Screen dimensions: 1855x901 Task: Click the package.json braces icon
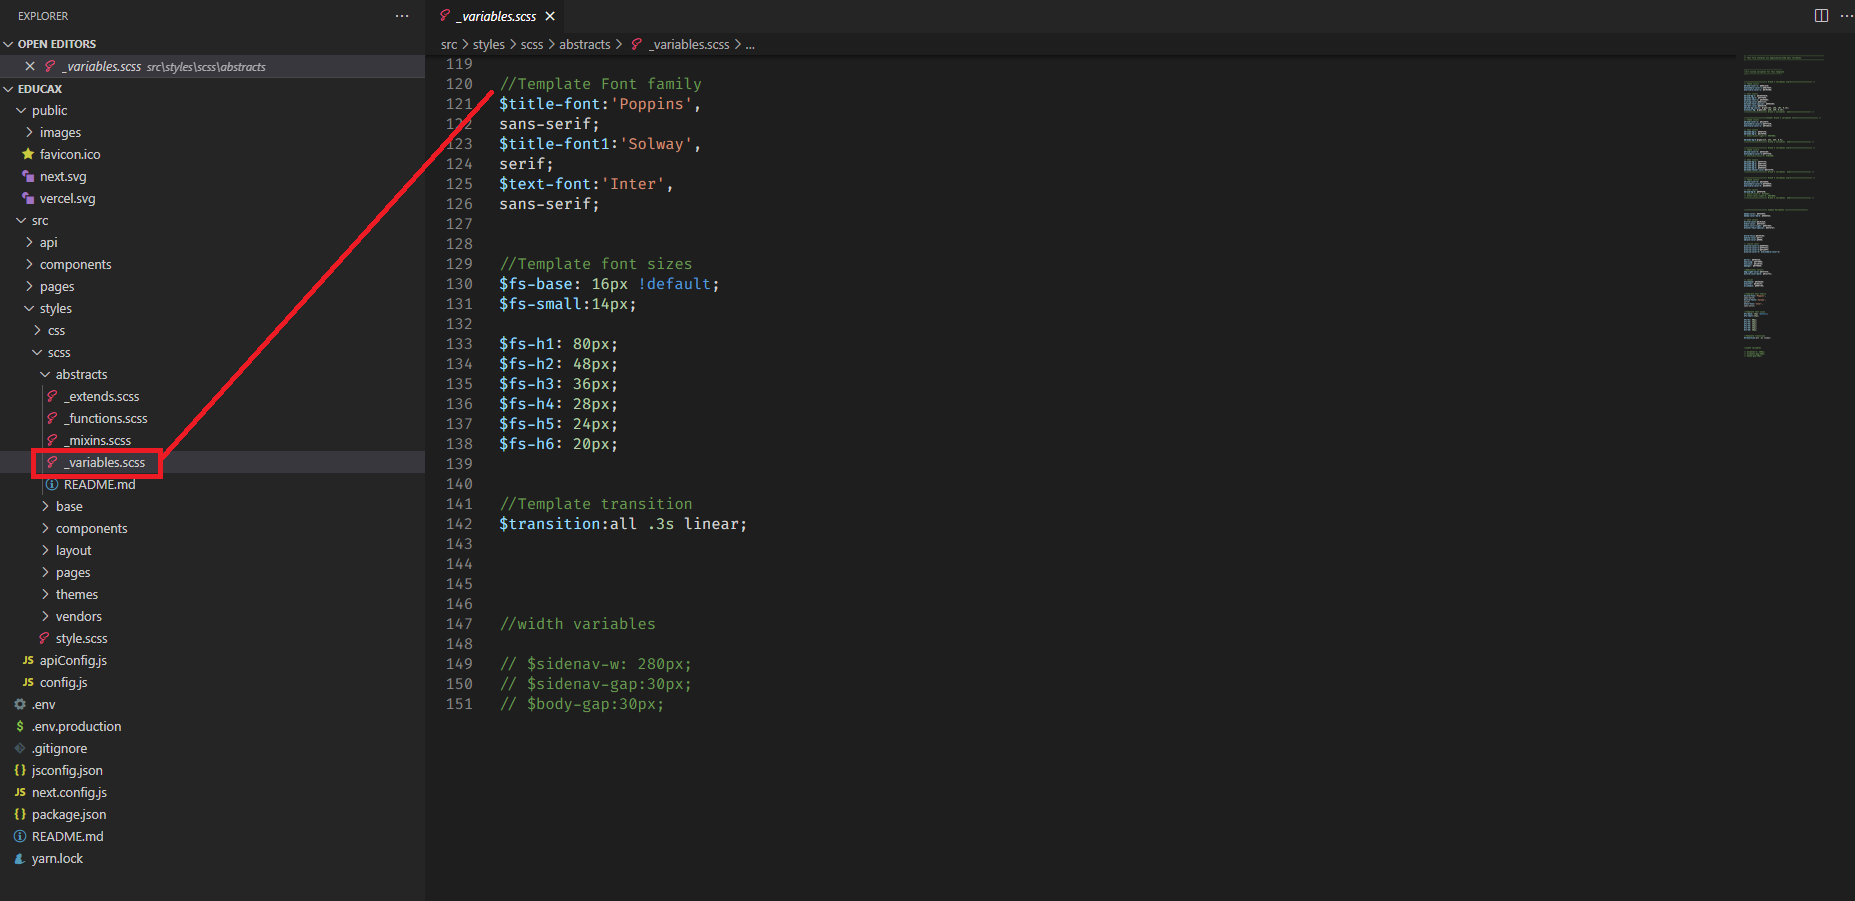click(20, 815)
